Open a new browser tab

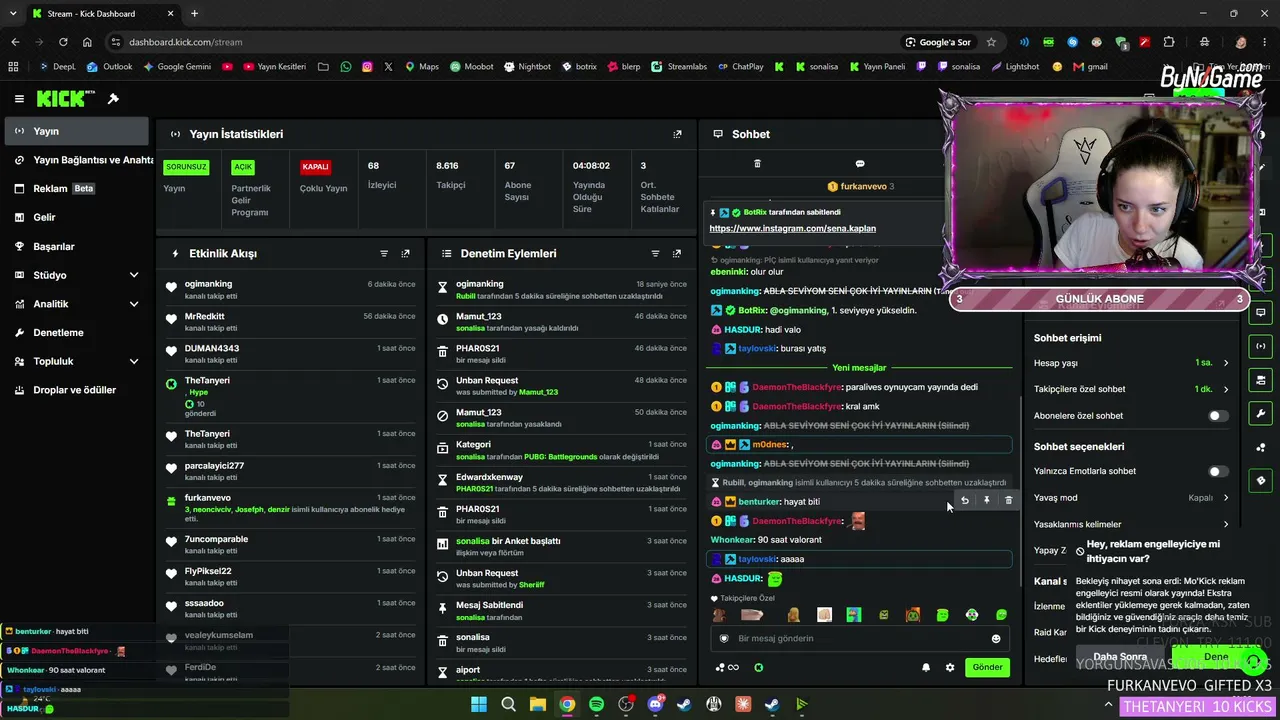194,14
